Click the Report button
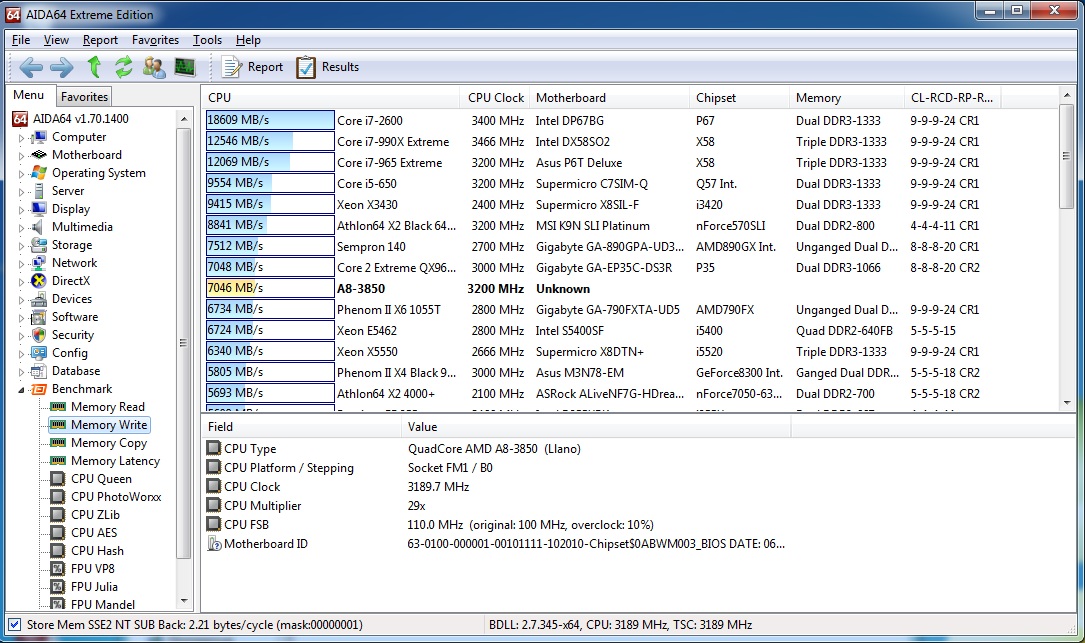 253,67
